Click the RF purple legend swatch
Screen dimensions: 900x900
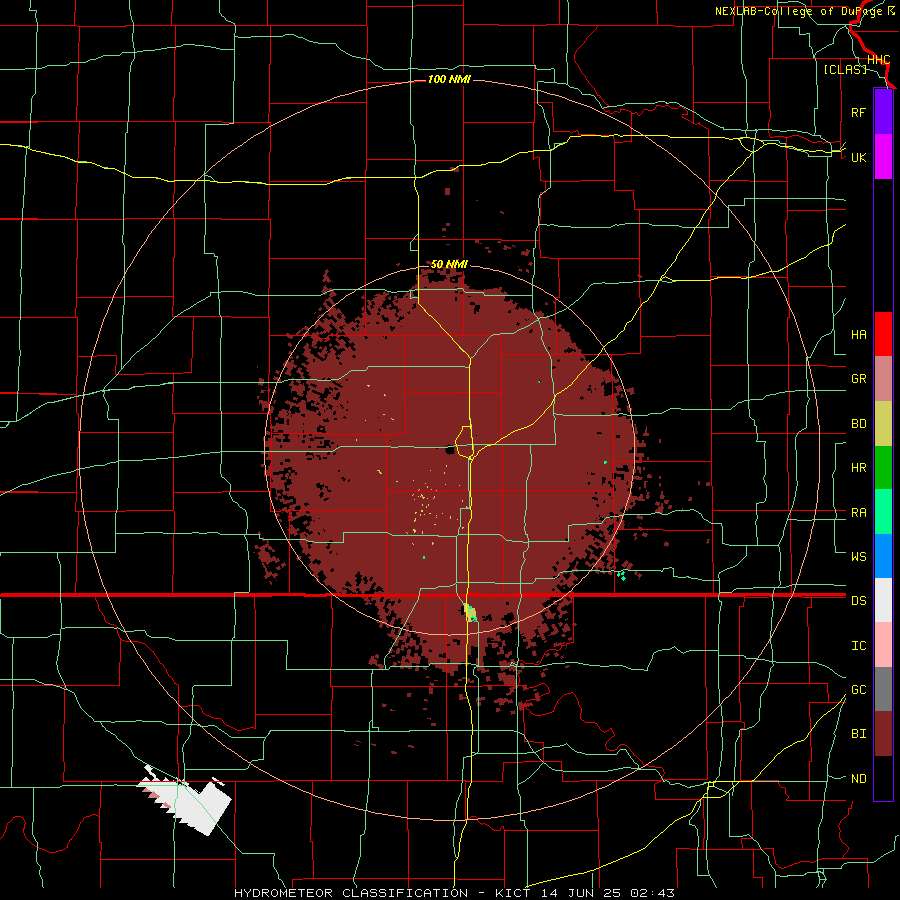[x=883, y=112]
